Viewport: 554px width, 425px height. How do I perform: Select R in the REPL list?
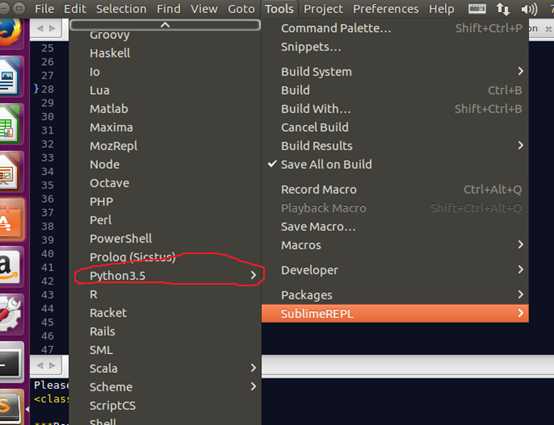pos(165,294)
